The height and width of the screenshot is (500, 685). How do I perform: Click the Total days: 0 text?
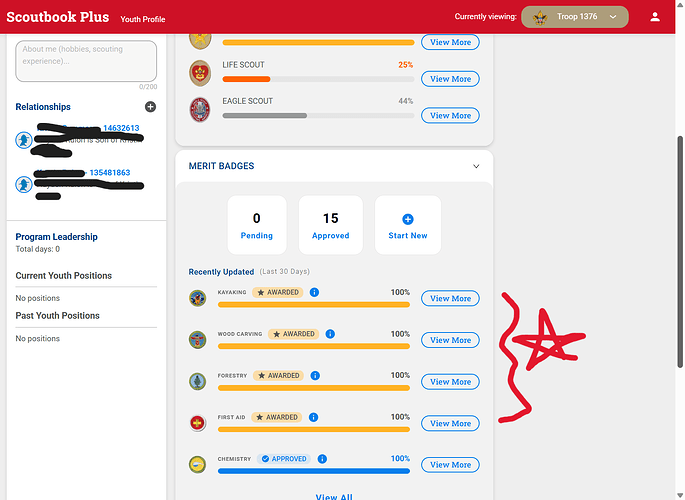38,249
